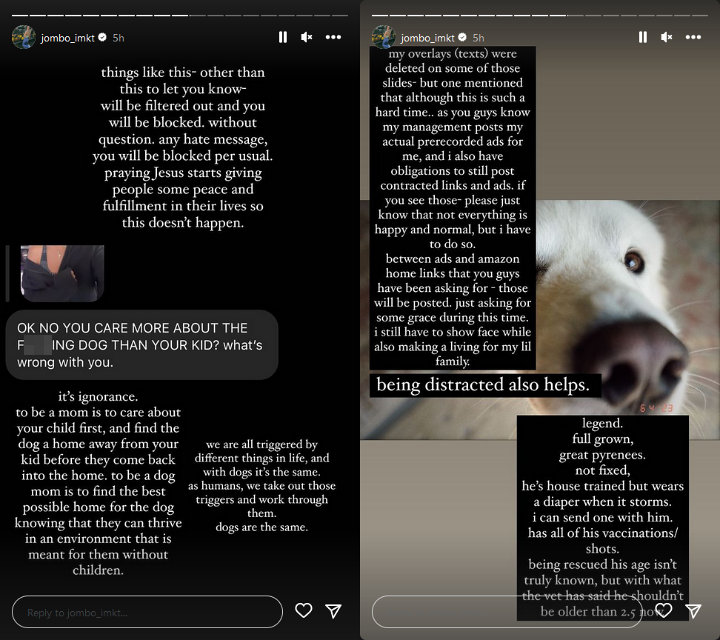
Task: Open jombo_imkt avatar on right story
Action: pyautogui.click(x=384, y=37)
